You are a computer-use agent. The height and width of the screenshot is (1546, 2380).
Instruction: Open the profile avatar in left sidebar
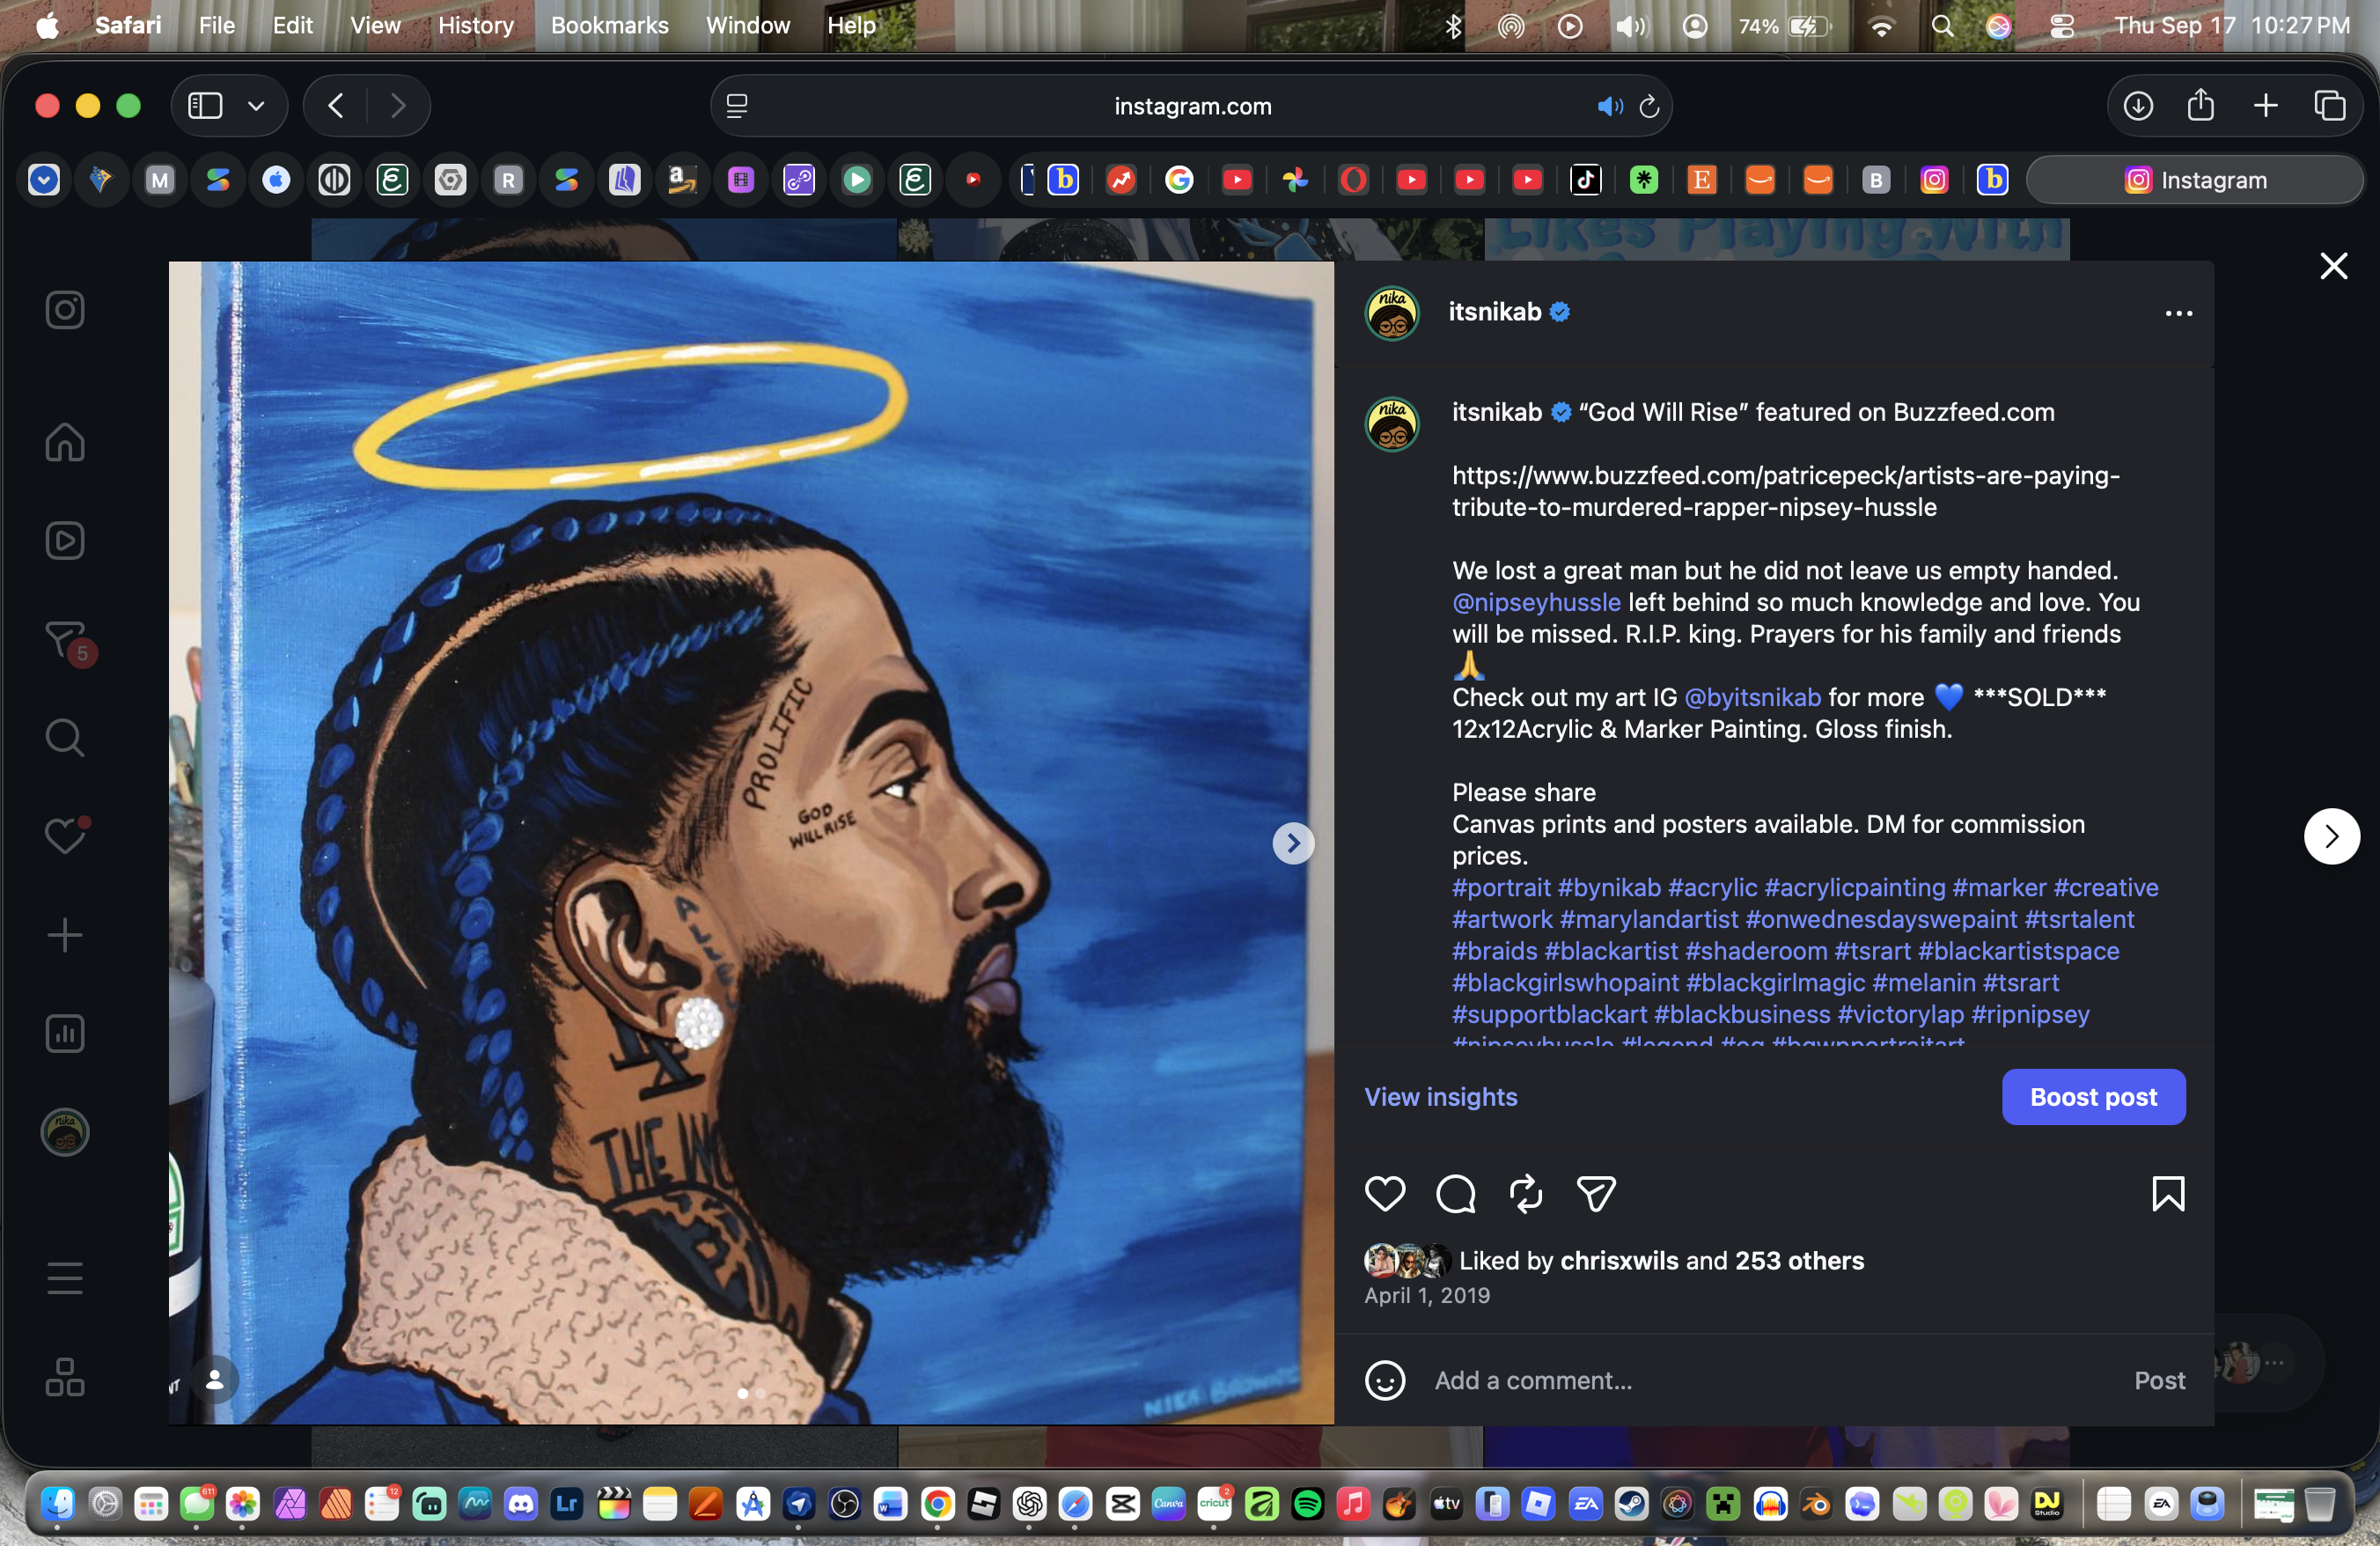tap(65, 1132)
